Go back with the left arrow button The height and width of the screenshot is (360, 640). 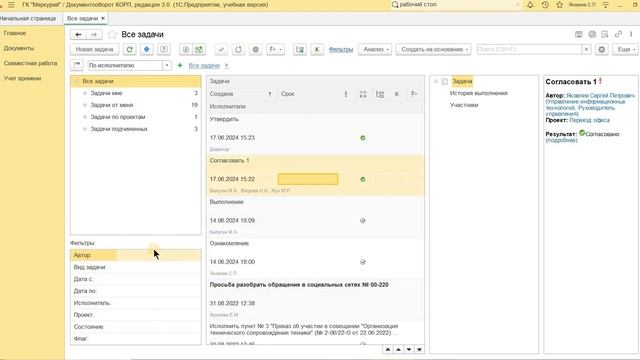(78, 35)
